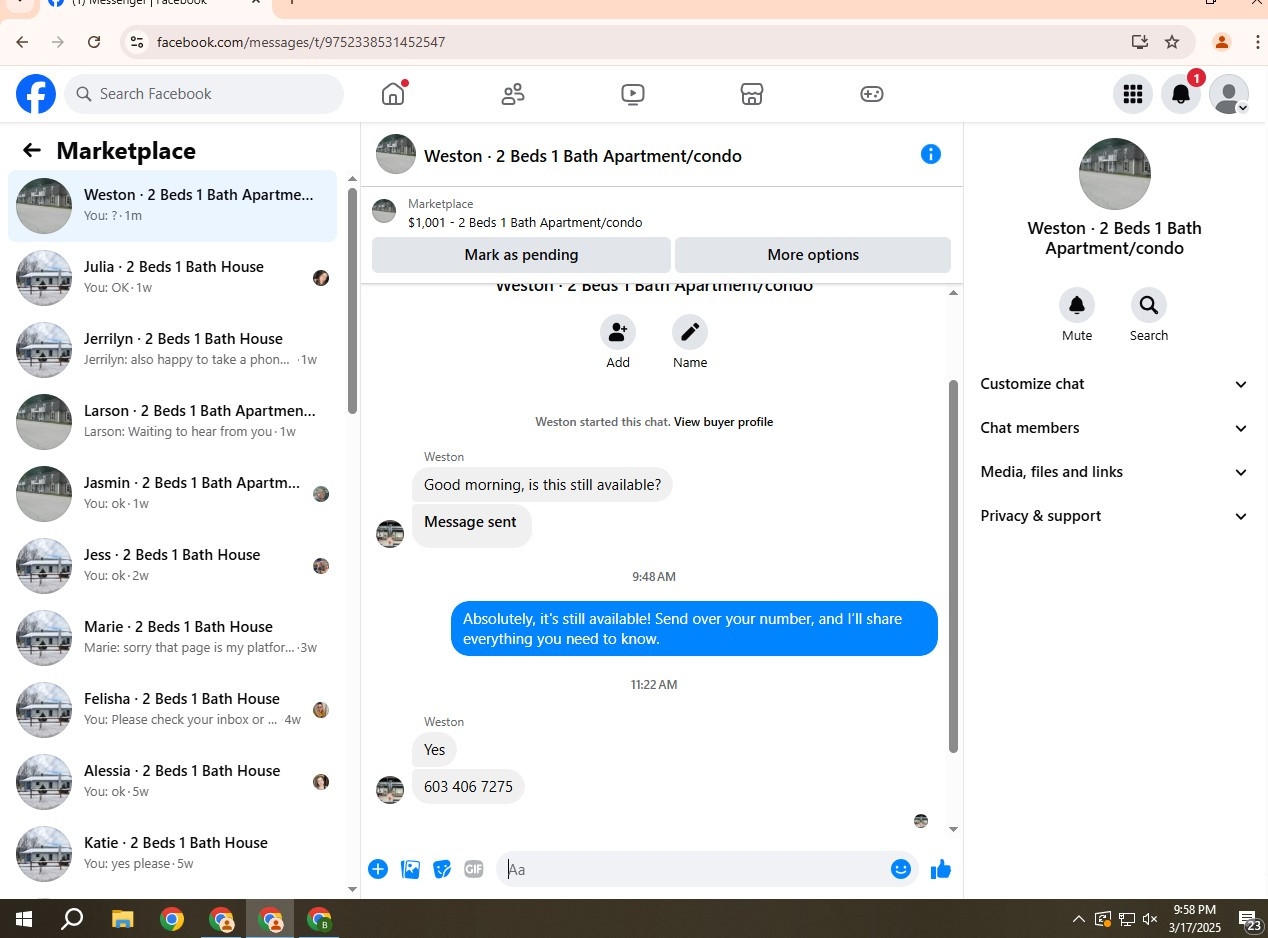Open the Friends icon in top navigation
Screen dimensions: 1268x938
pyautogui.click(x=513, y=94)
